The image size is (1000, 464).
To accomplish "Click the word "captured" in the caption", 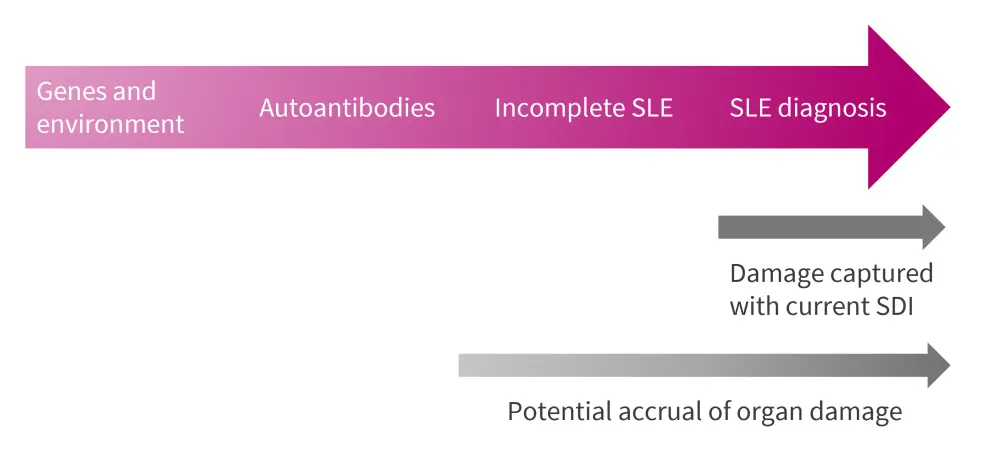I will [x=881, y=274].
